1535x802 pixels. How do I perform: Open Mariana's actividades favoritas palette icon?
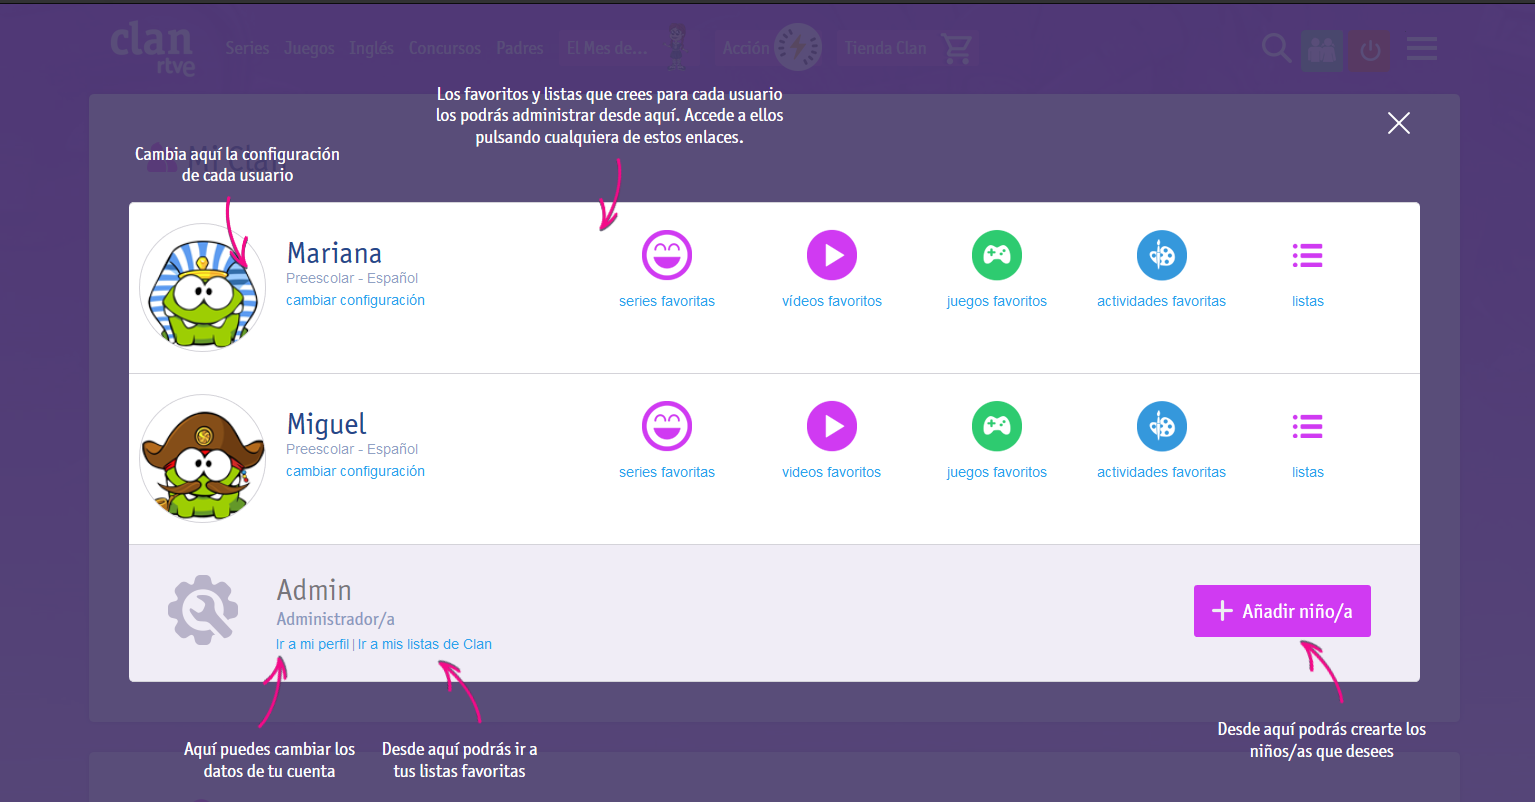point(1162,255)
